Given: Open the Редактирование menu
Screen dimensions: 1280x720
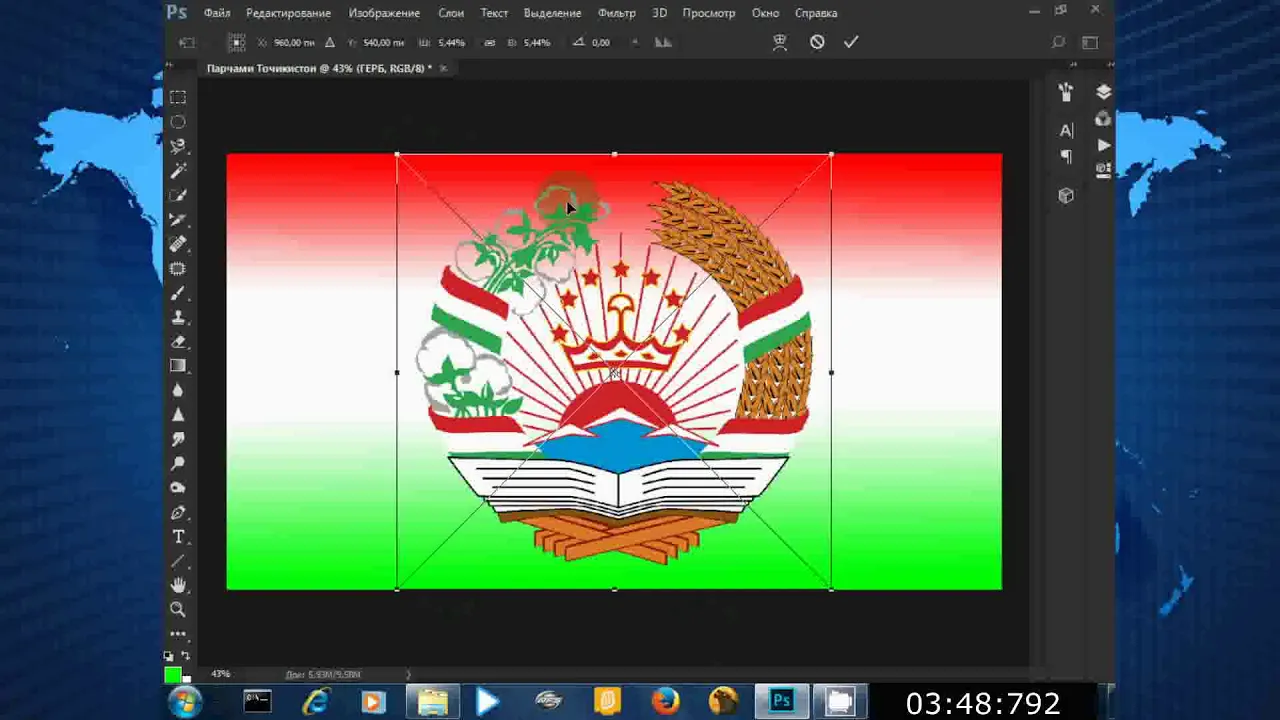Looking at the screenshot, I should pyautogui.click(x=289, y=13).
